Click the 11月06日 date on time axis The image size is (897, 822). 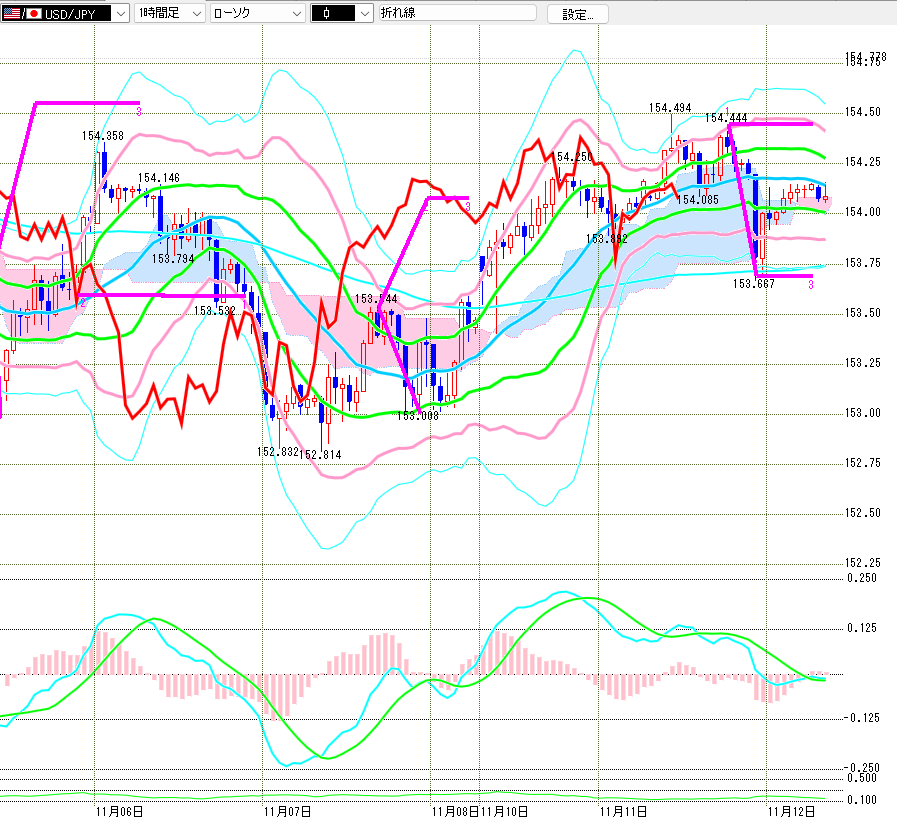118,811
